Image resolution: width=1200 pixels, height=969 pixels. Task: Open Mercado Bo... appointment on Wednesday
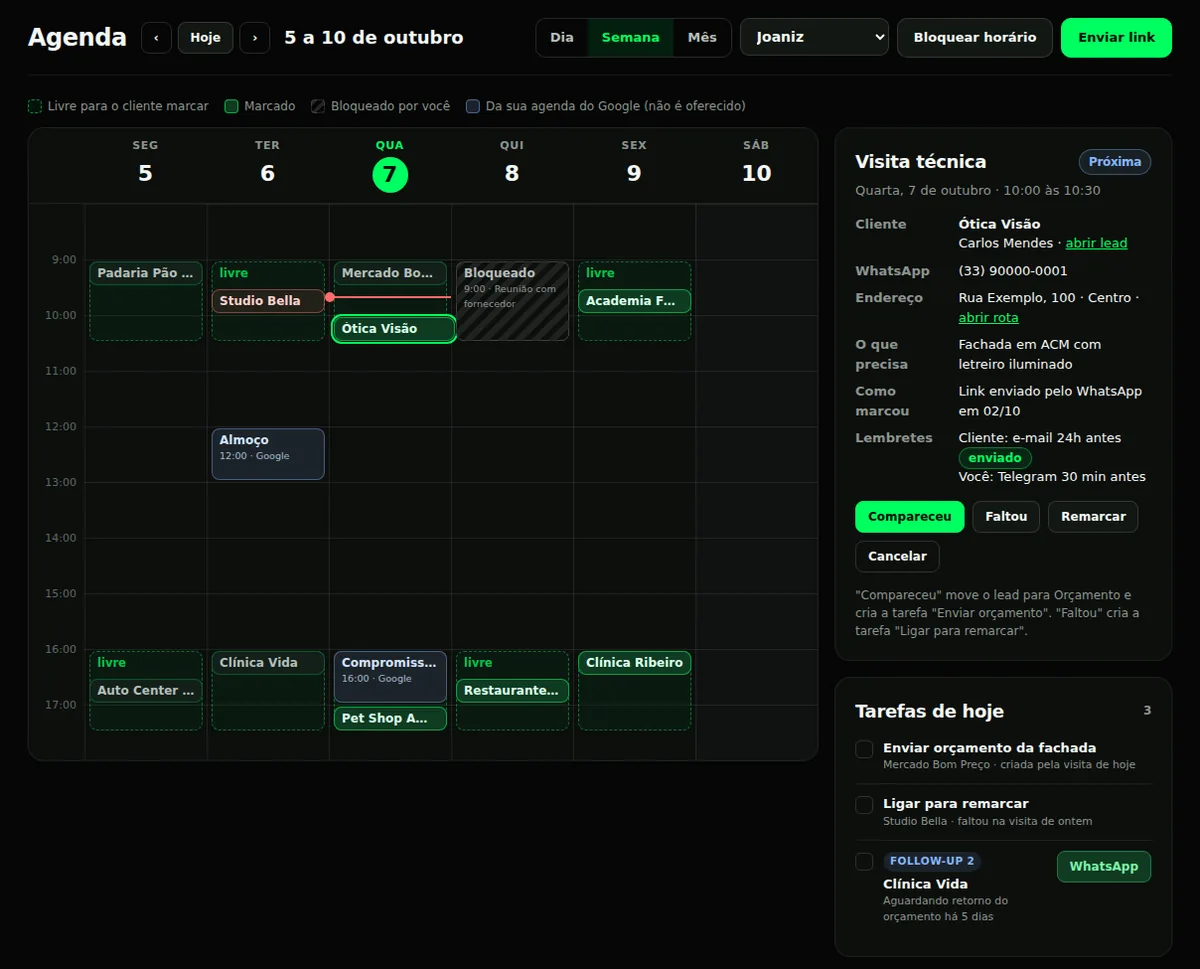(390, 273)
